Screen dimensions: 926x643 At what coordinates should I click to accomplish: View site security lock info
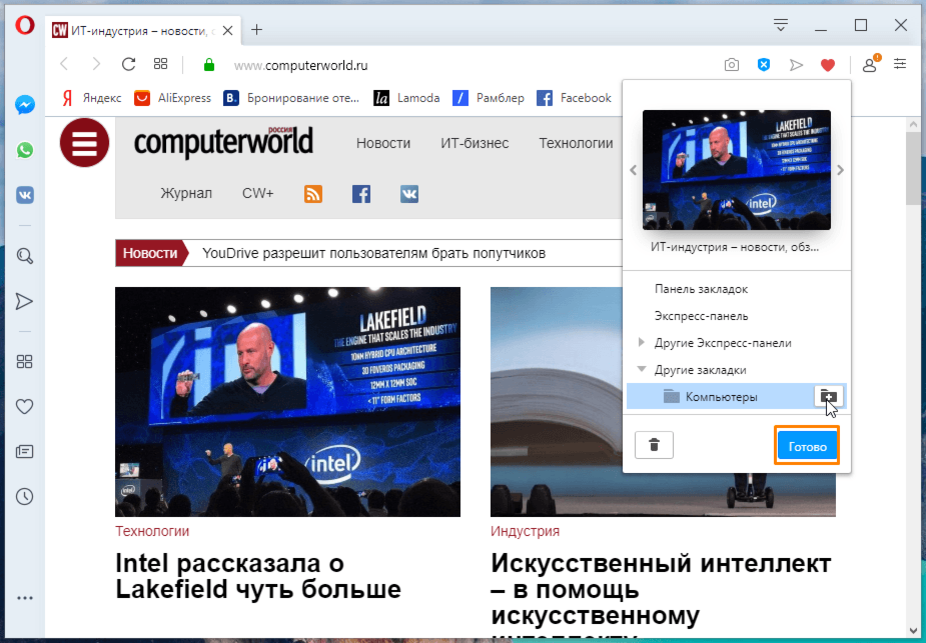click(208, 65)
